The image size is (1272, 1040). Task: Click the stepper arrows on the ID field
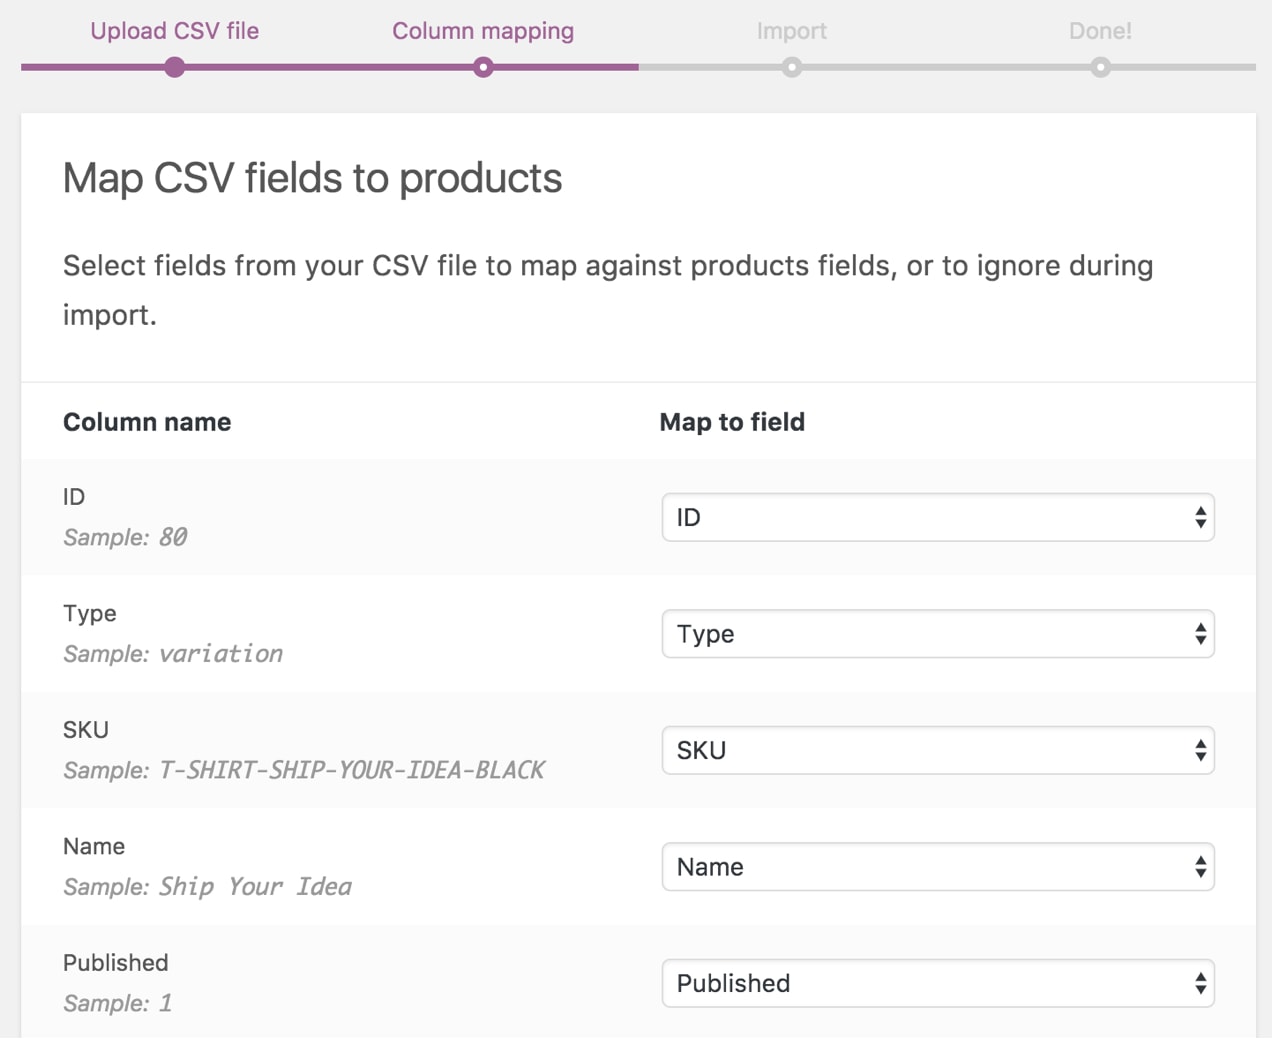tap(1200, 517)
